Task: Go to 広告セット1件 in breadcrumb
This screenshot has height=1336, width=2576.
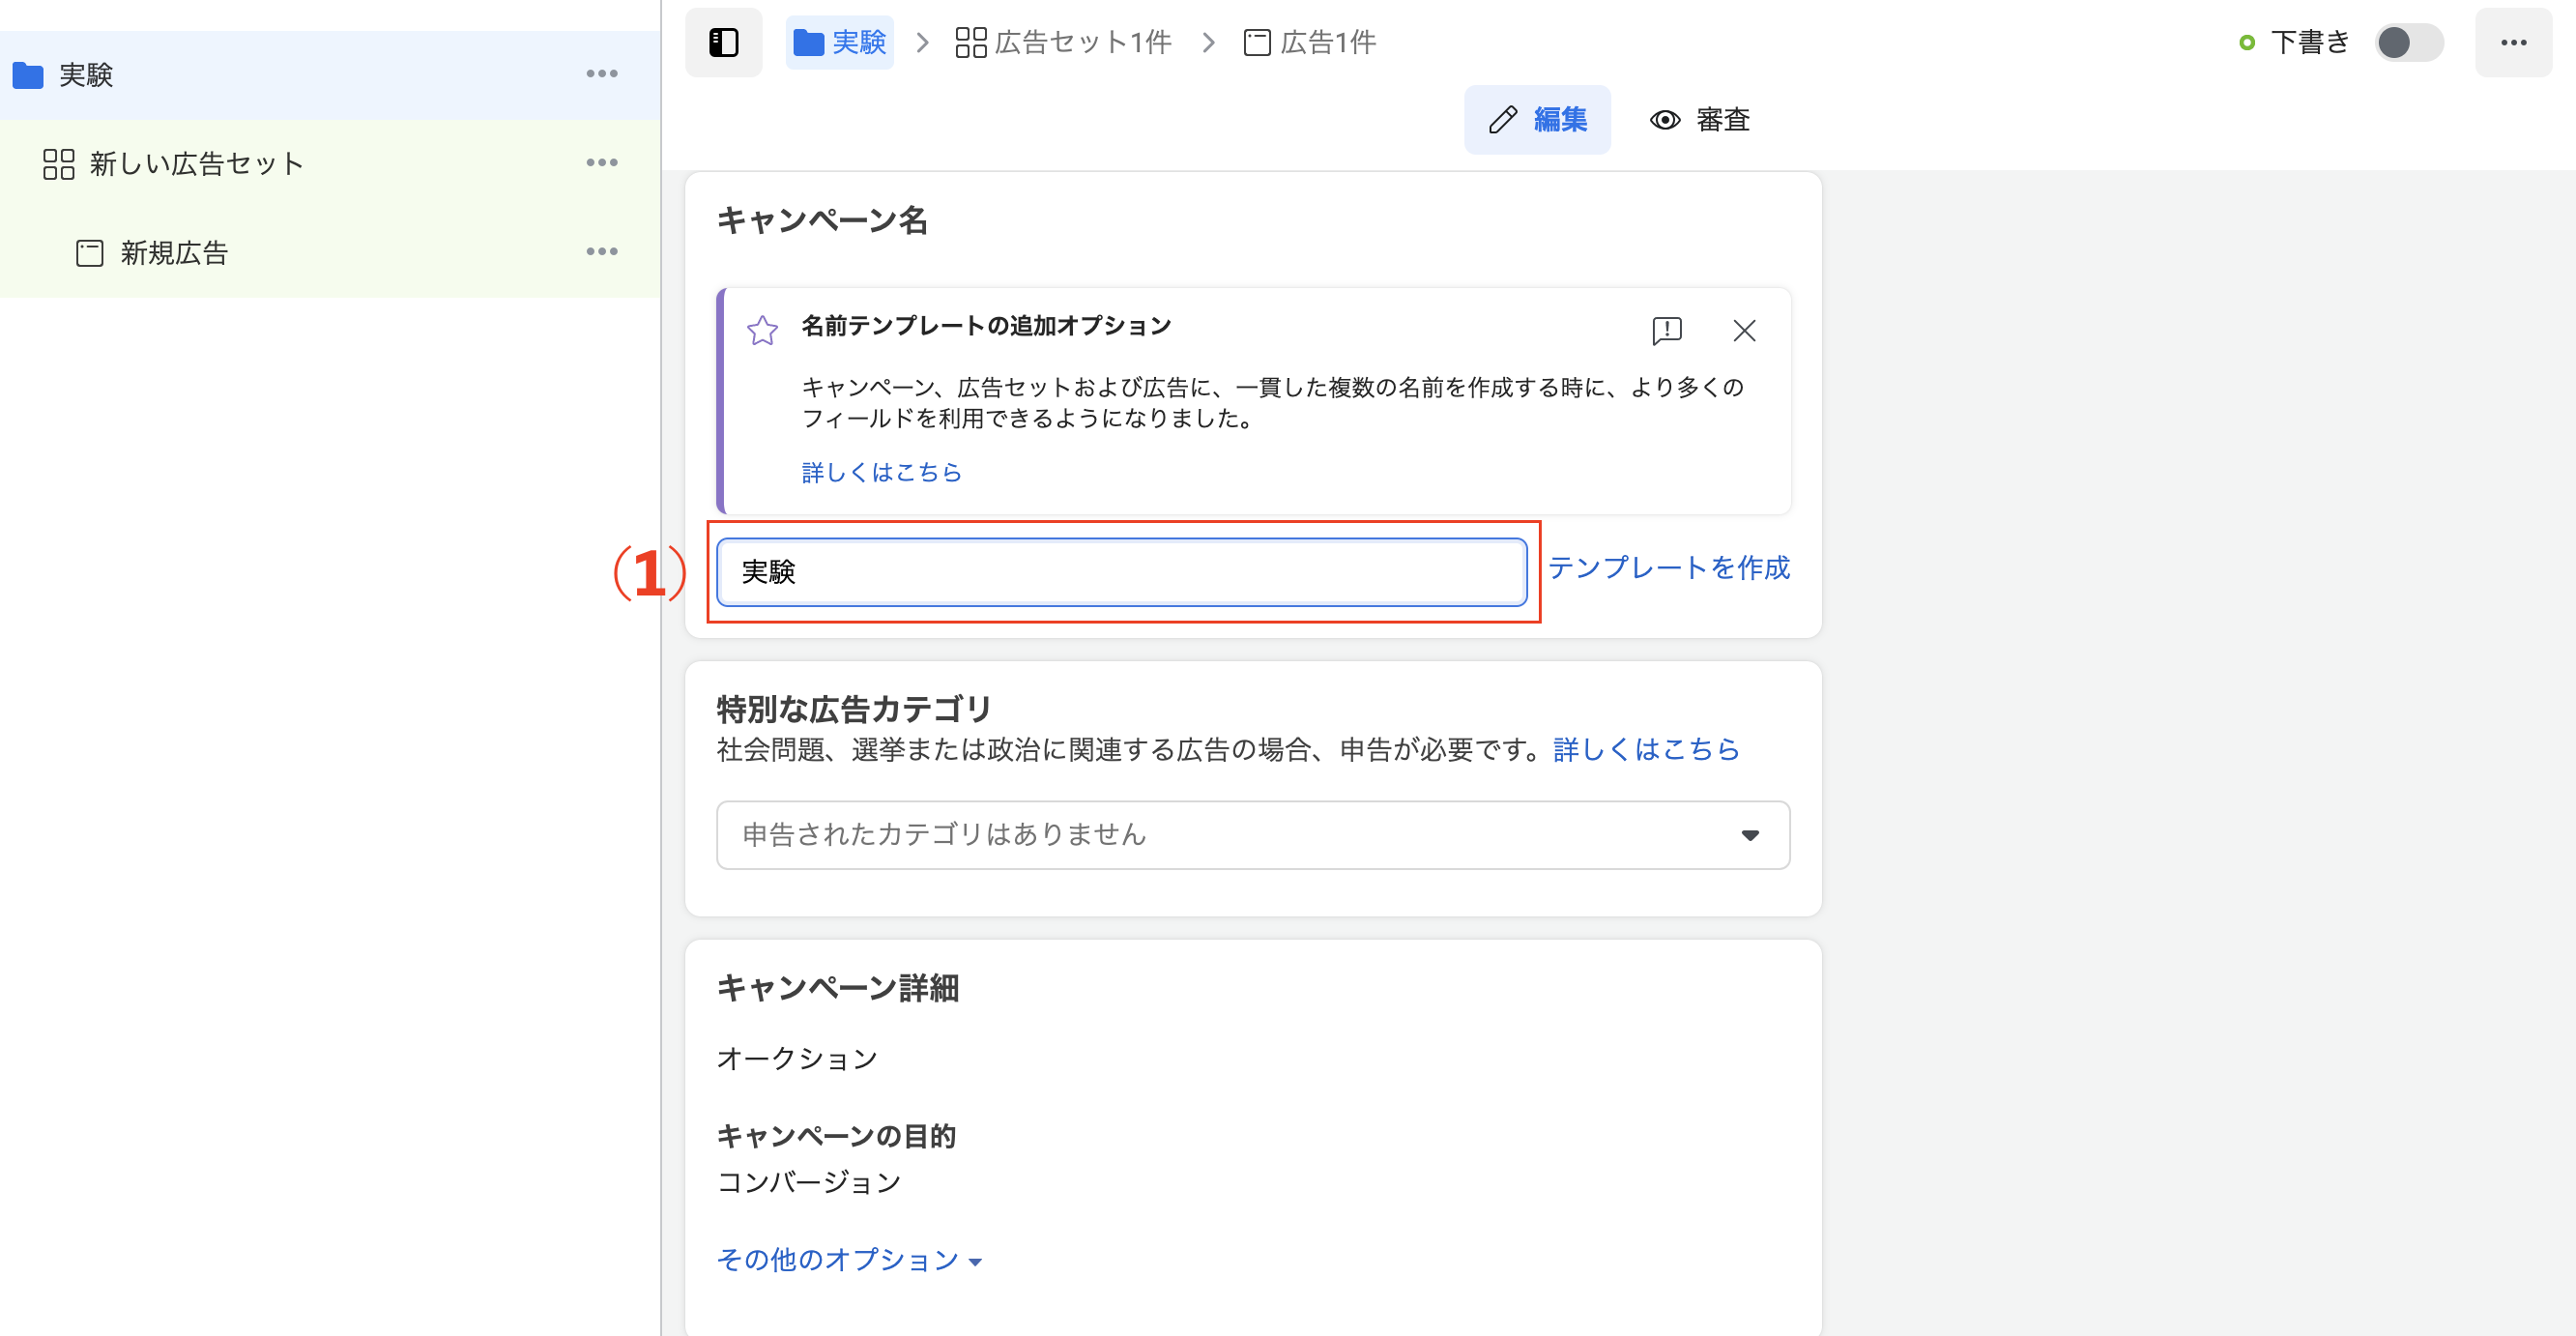Action: [x=1064, y=42]
